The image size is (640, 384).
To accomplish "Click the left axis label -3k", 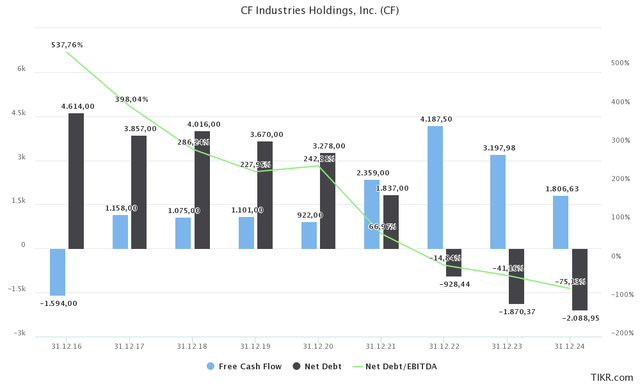I will click(20, 333).
